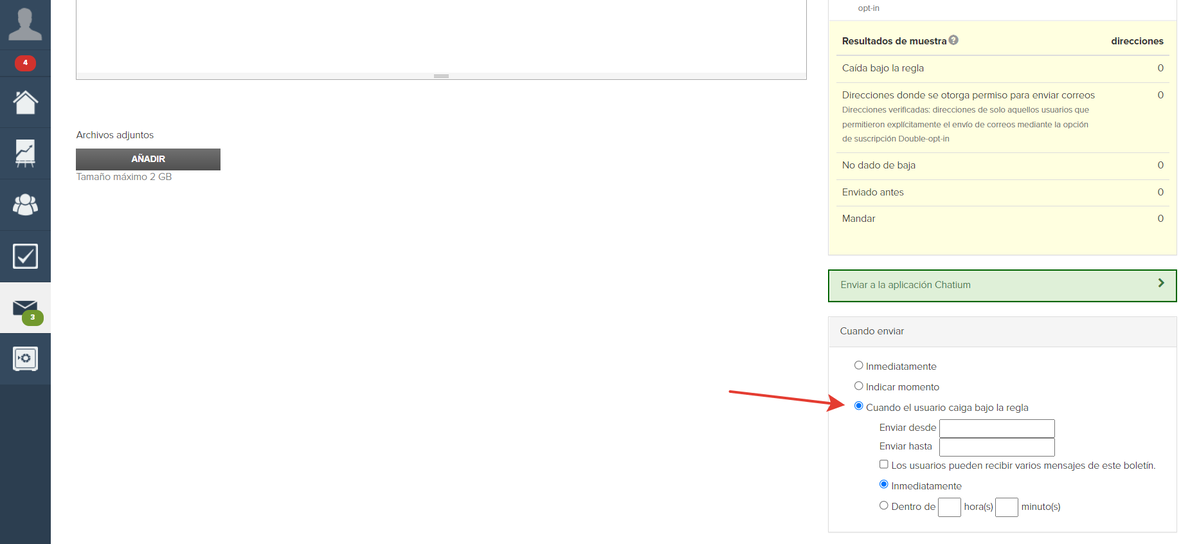Click the Tamaño máximo 2 GB note

[124, 177]
